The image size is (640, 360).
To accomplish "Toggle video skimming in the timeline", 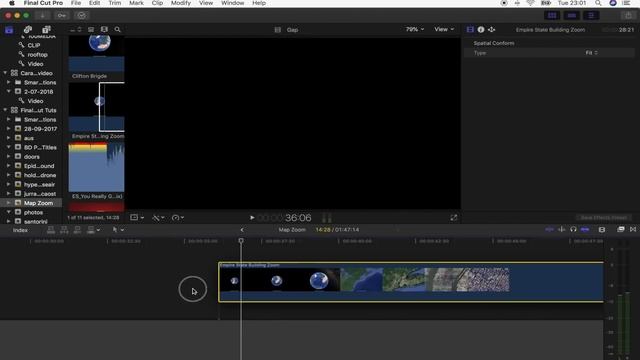I will pyautogui.click(x=549, y=229).
